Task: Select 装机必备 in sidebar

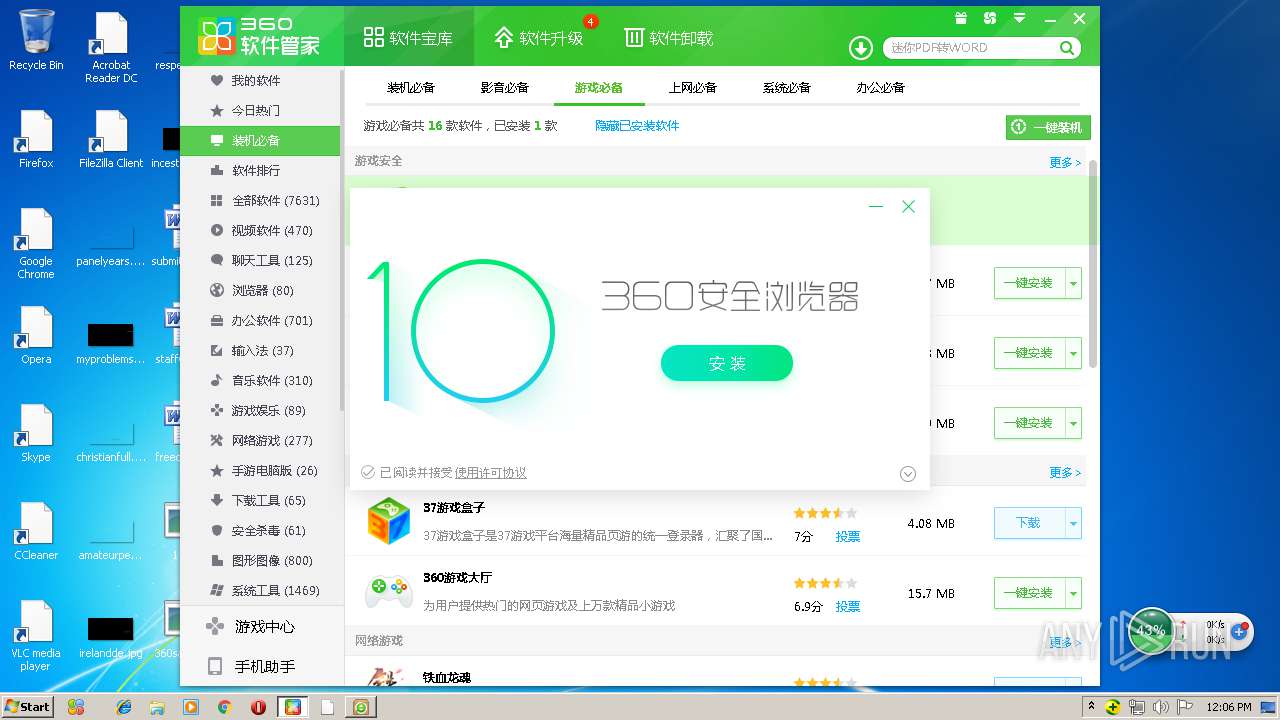Action: click(260, 140)
